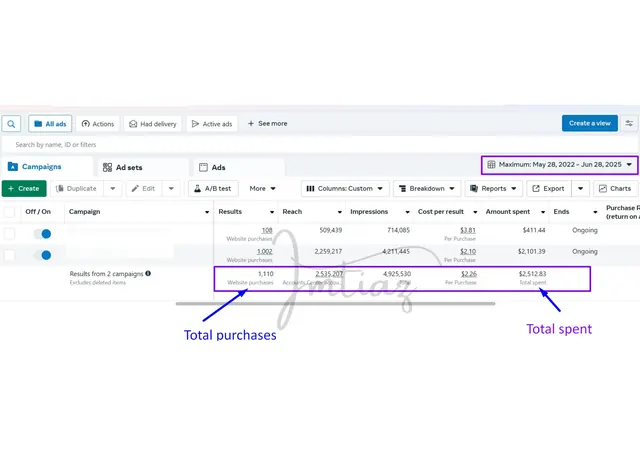Screen dimensions: 640x452
Task: Sort by the Amount spent column header
Action: click(515, 212)
